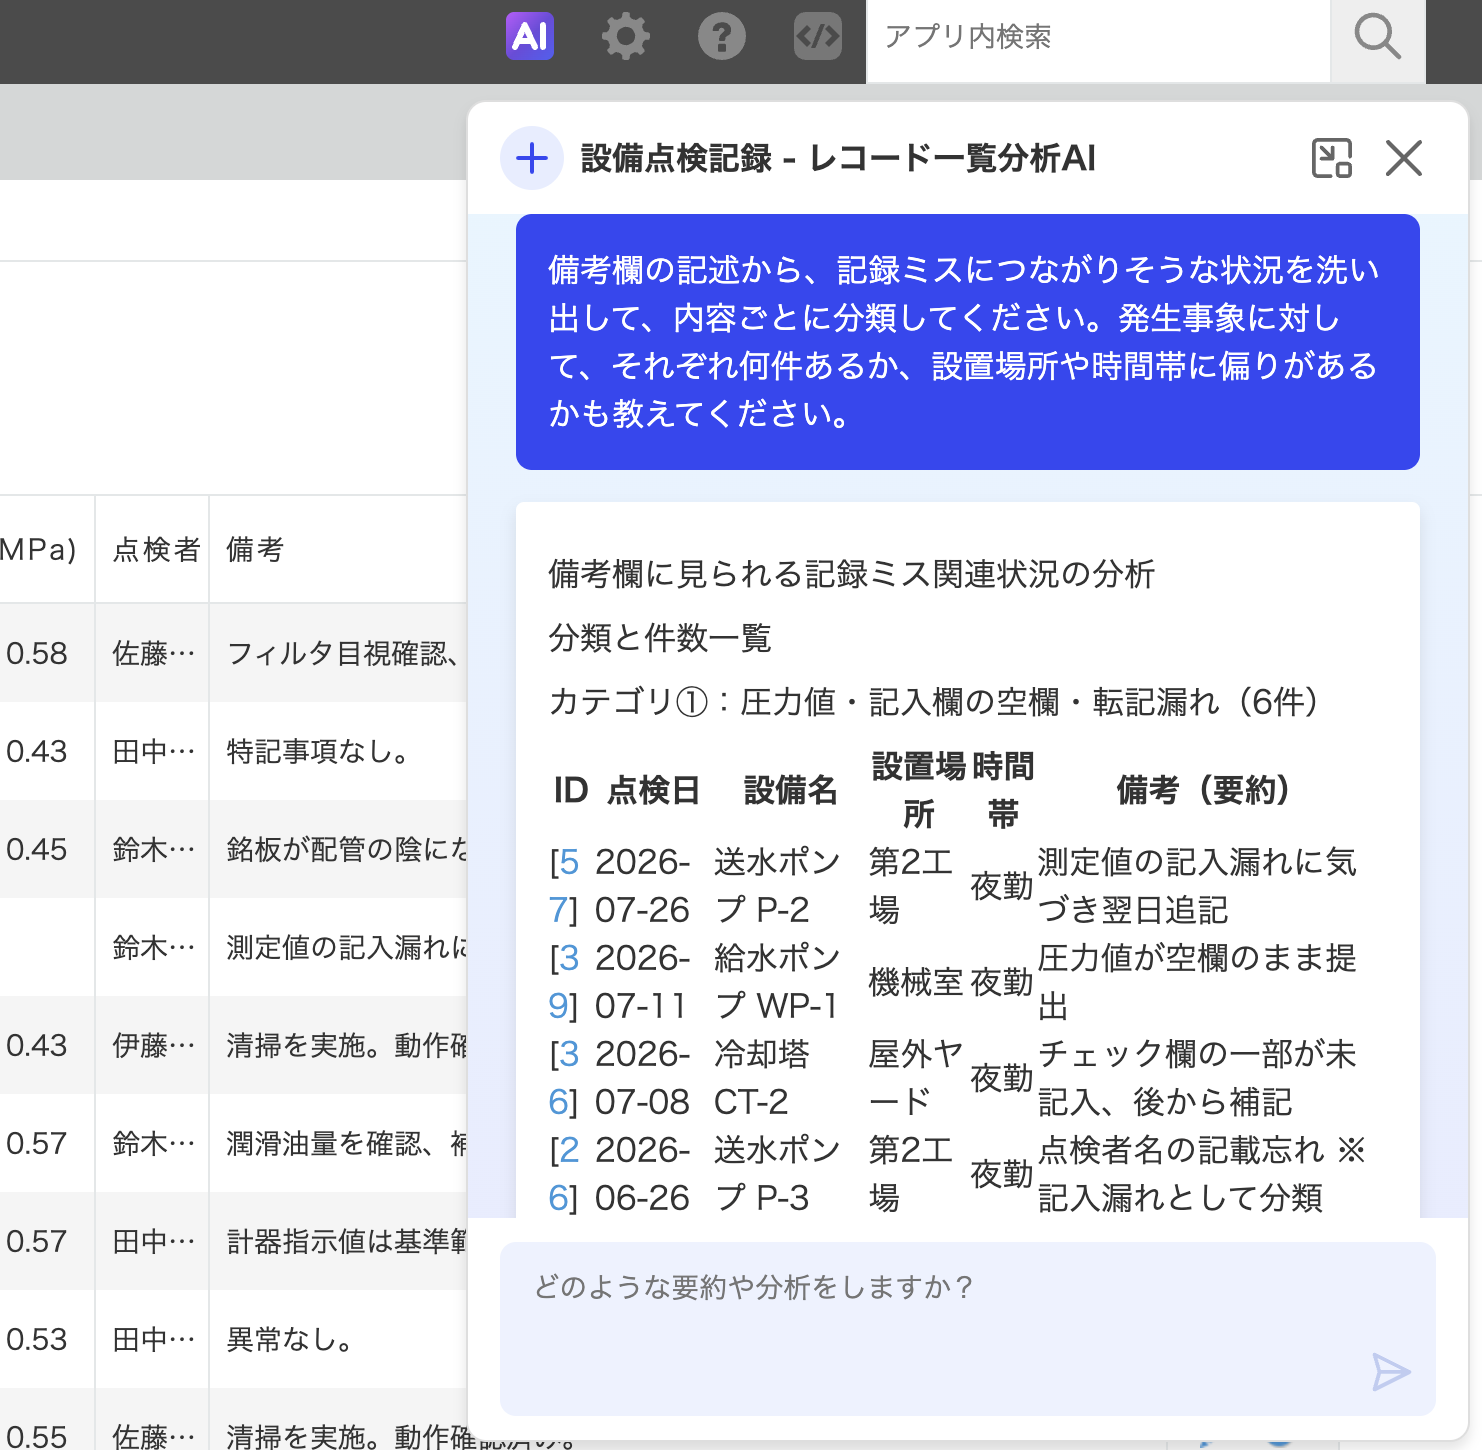1482x1450 pixels.
Task: Click the どのような要約や分析をしますか prompt box
Action: pyautogui.click(x=967, y=1328)
